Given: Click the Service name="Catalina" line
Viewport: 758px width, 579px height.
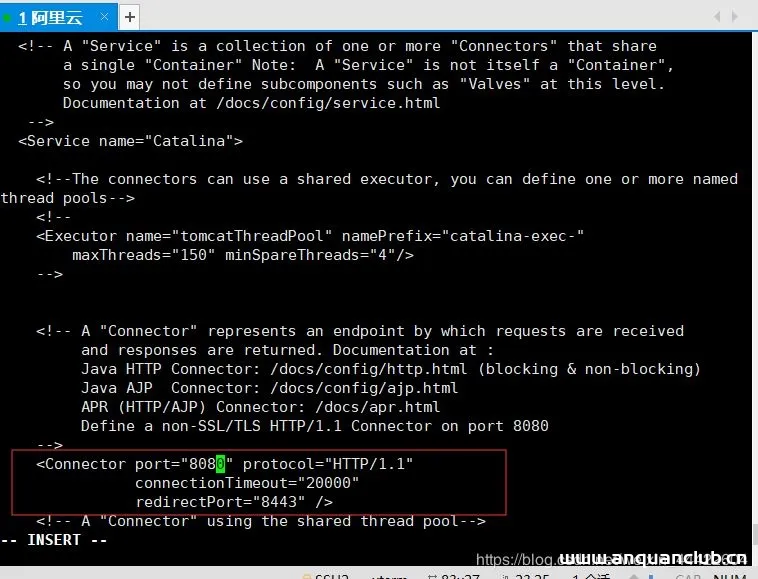Looking at the screenshot, I should (130, 141).
